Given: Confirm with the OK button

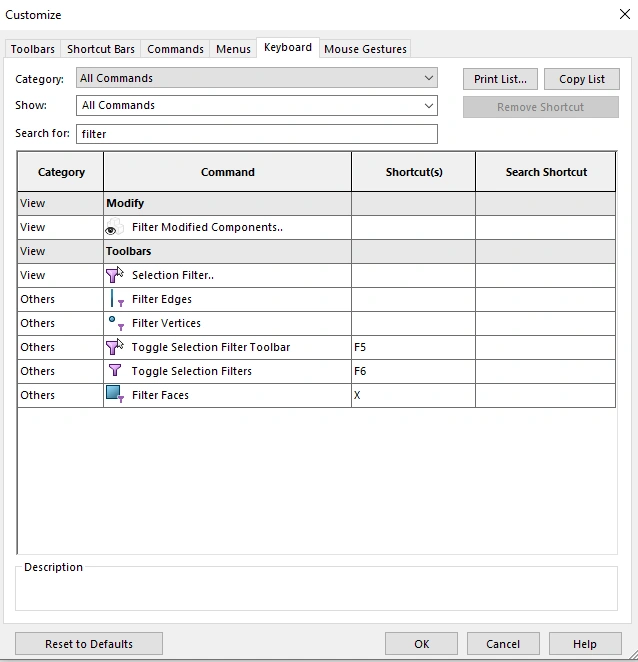Looking at the screenshot, I should tap(421, 644).
